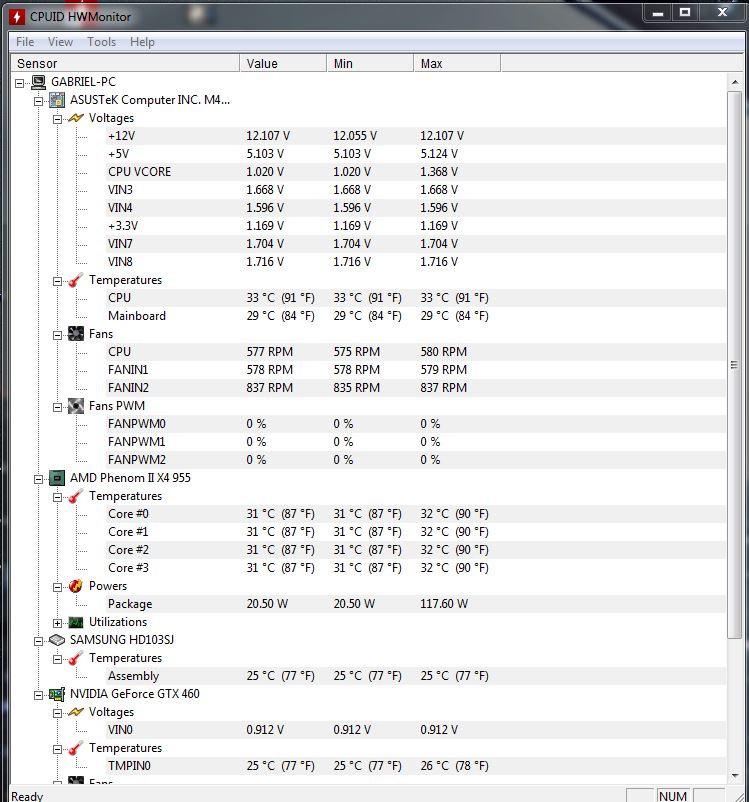The width and height of the screenshot is (749, 802).
Task: Click the motherboard Voltages lightning icon
Action: tap(76, 118)
